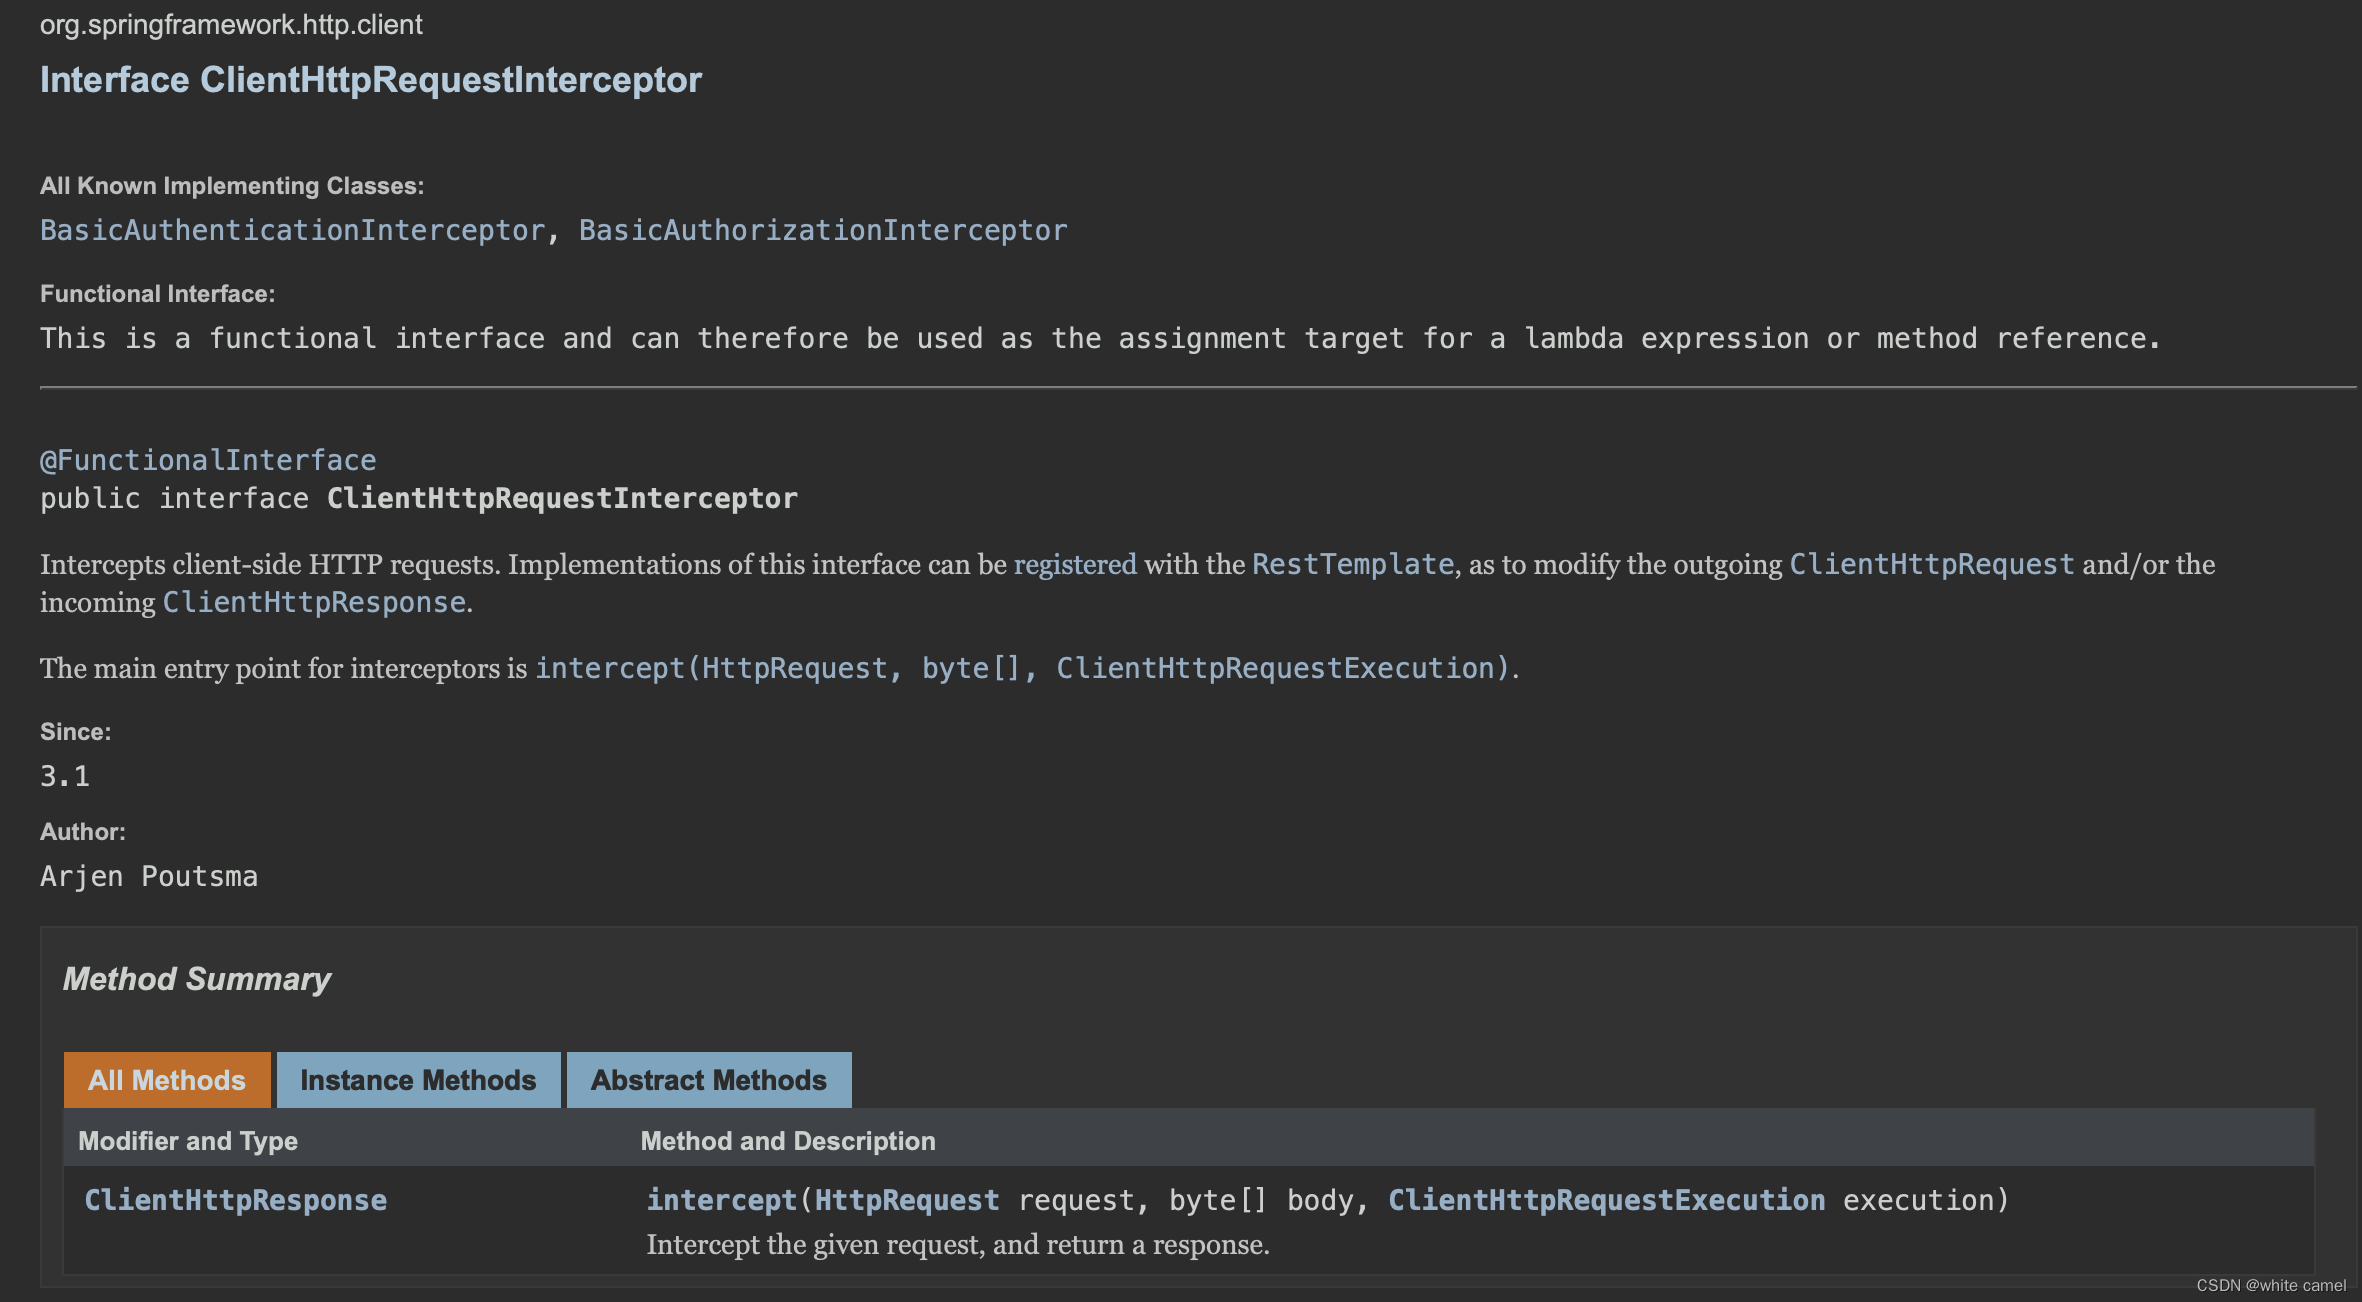Open the BasicAuthorizationInterceptor class link
2362x1302 pixels.
822,230
